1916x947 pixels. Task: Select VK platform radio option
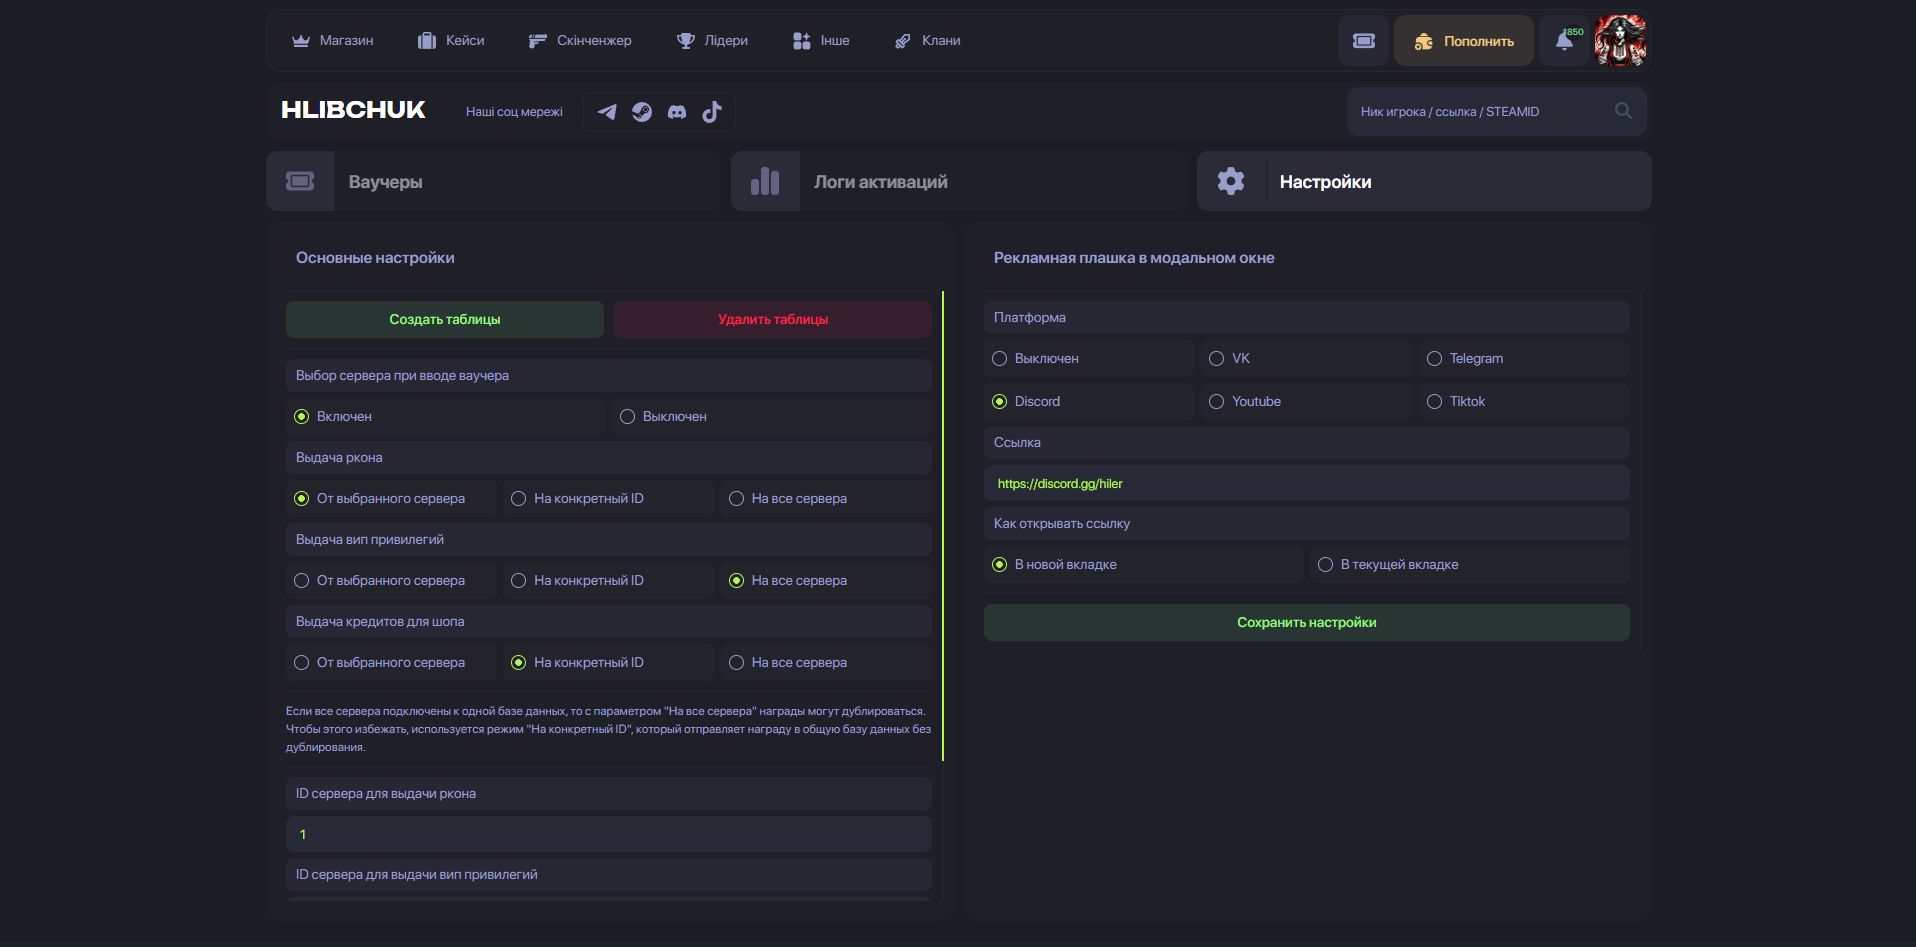[x=1306, y=358]
